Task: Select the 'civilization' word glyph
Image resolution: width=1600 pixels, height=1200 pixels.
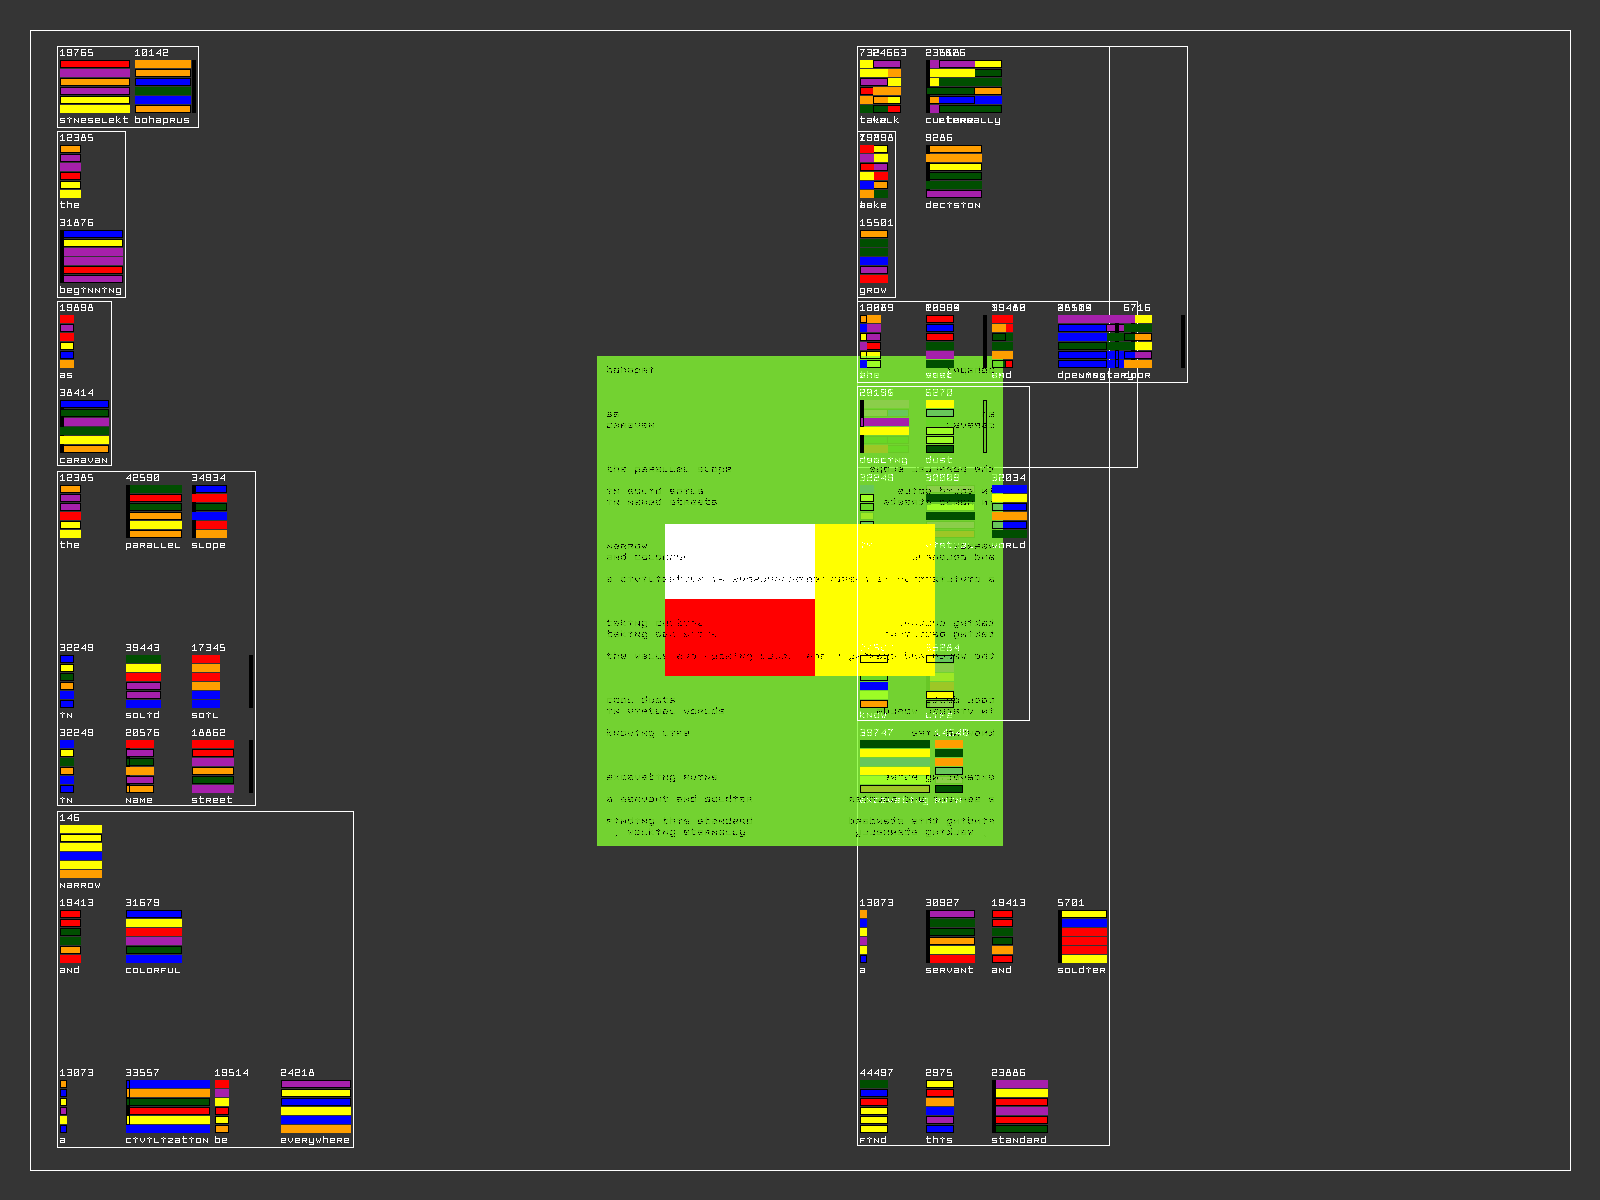Action: click(x=168, y=1106)
